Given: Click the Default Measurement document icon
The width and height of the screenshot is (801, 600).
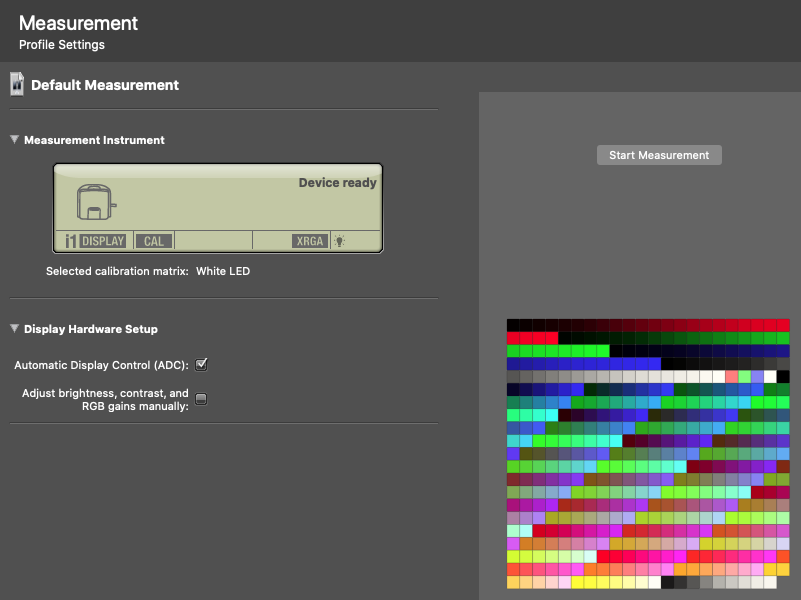Looking at the screenshot, I should tap(17, 84).
